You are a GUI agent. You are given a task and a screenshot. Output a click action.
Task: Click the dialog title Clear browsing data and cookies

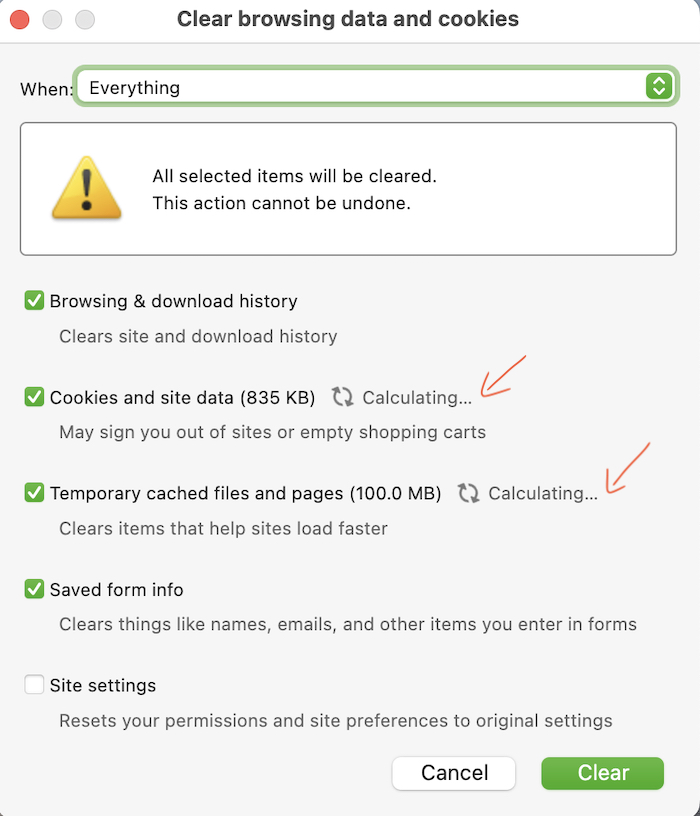348,19
